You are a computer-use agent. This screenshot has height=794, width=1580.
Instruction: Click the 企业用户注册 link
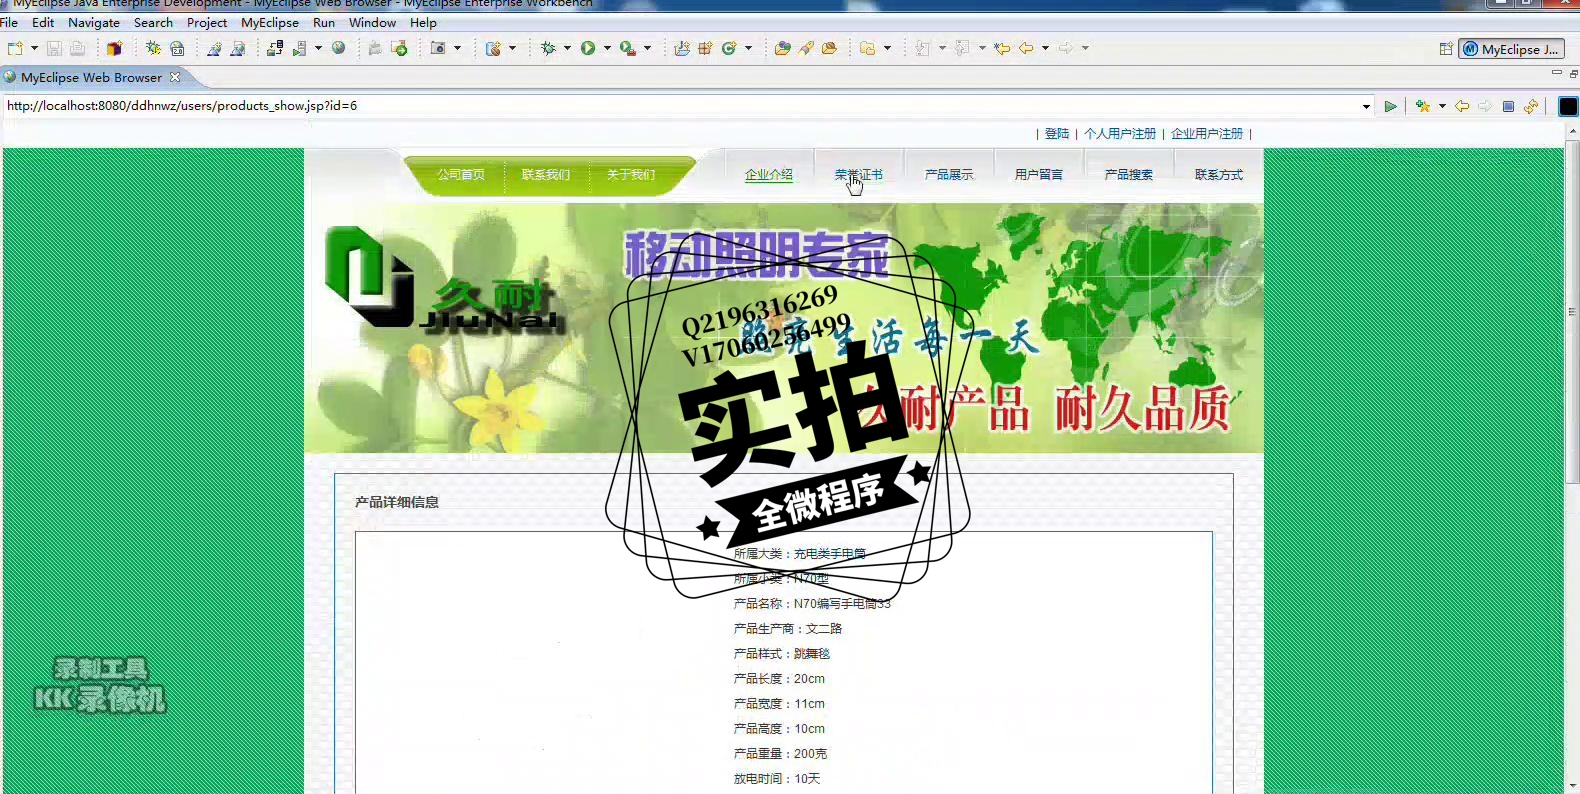click(1207, 133)
